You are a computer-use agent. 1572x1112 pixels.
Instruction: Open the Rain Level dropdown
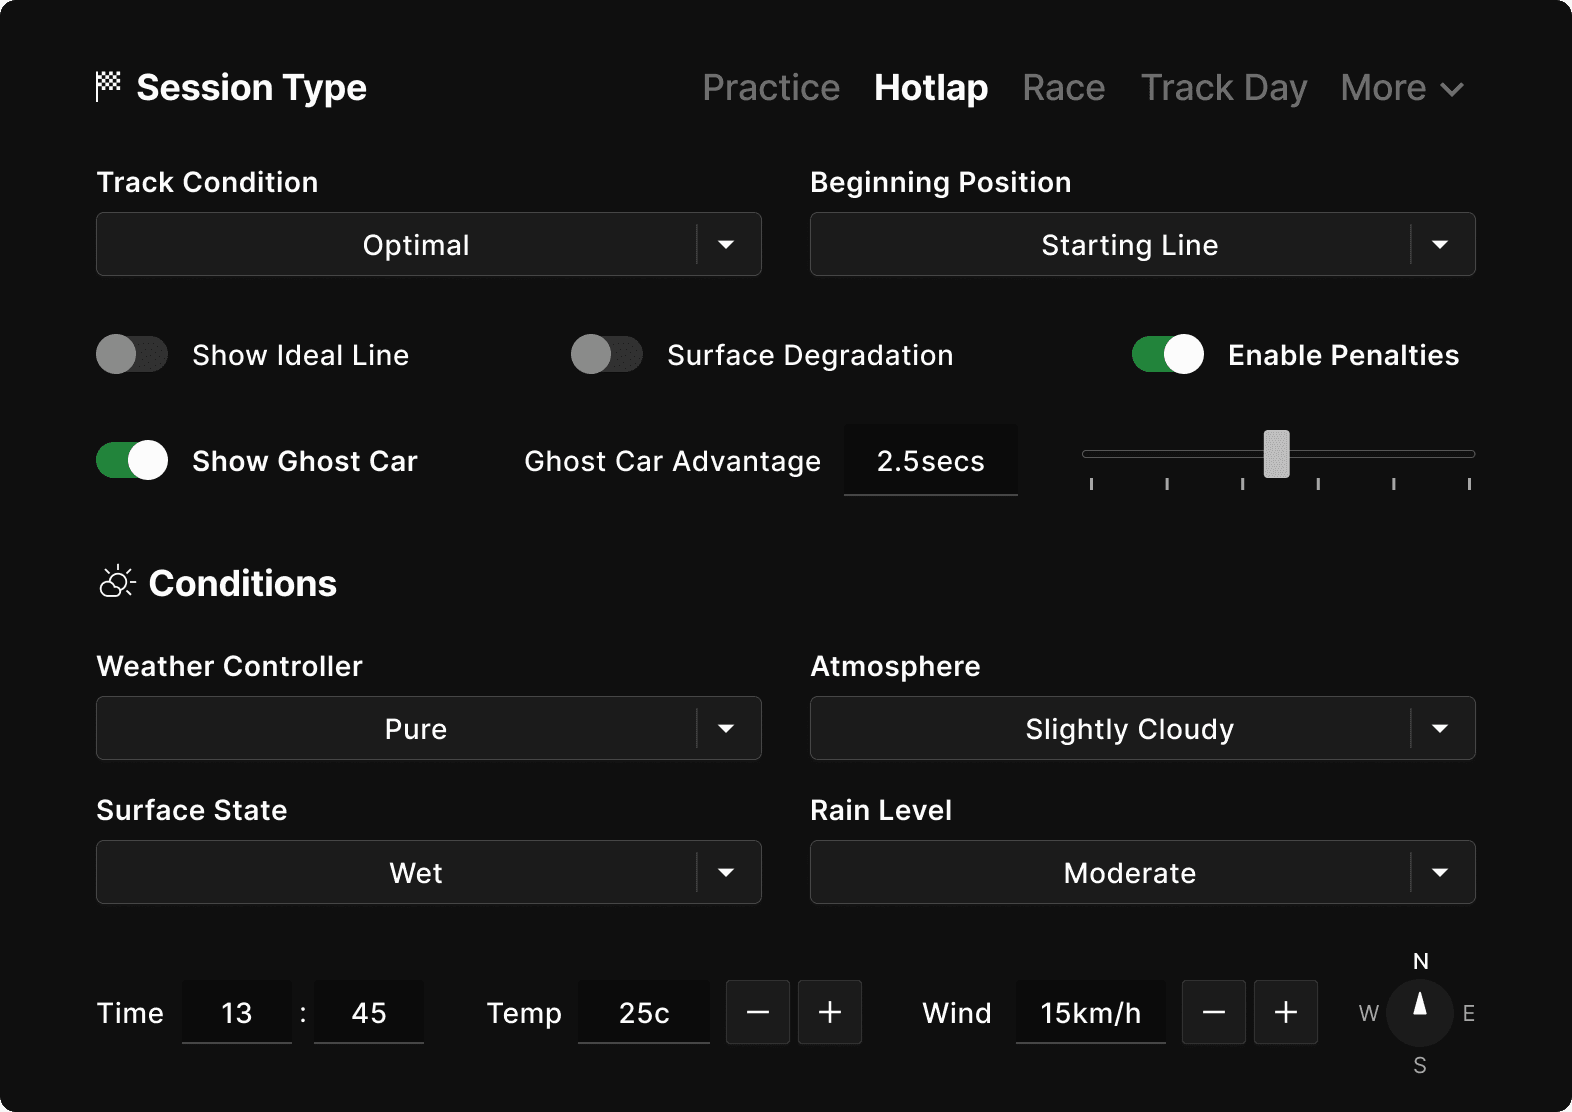tap(1143, 872)
